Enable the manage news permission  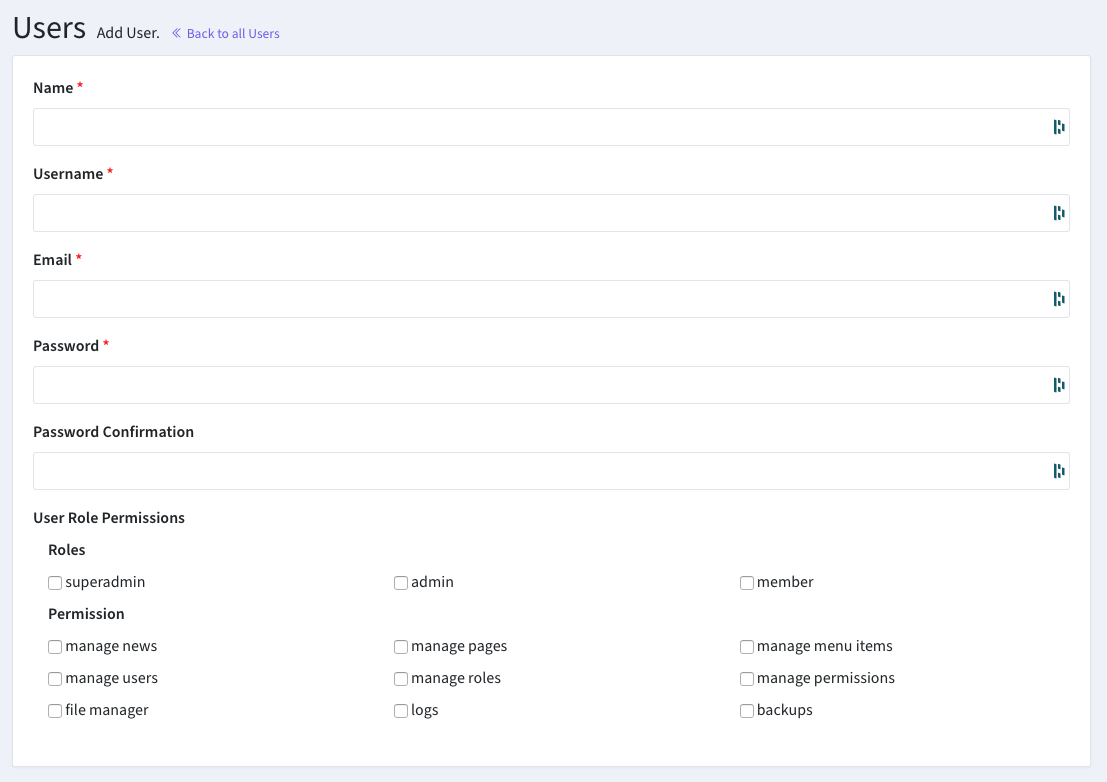point(55,647)
